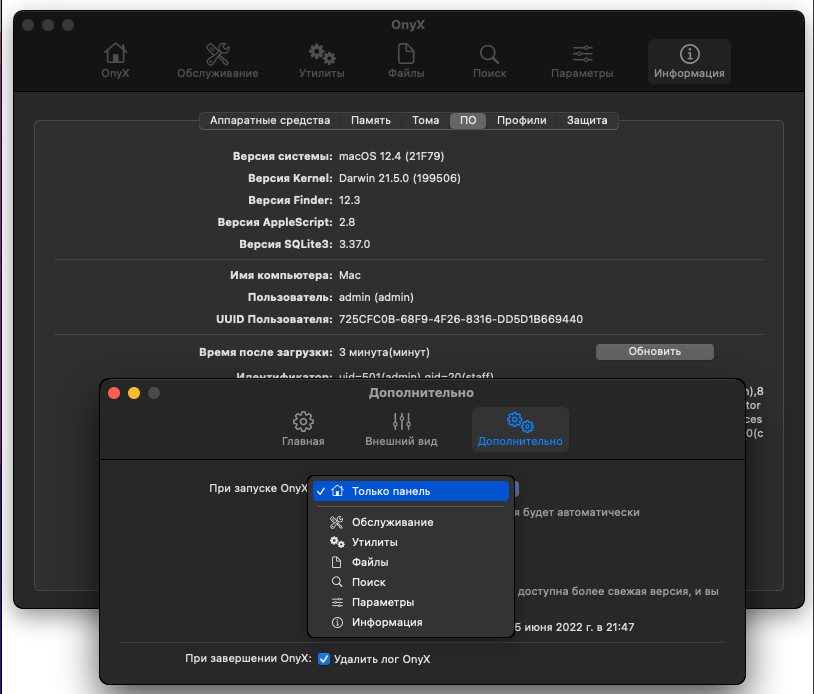Open Обслуживание toolbar section
This screenshot has width=814, height=694.
(x=218, y=61)
